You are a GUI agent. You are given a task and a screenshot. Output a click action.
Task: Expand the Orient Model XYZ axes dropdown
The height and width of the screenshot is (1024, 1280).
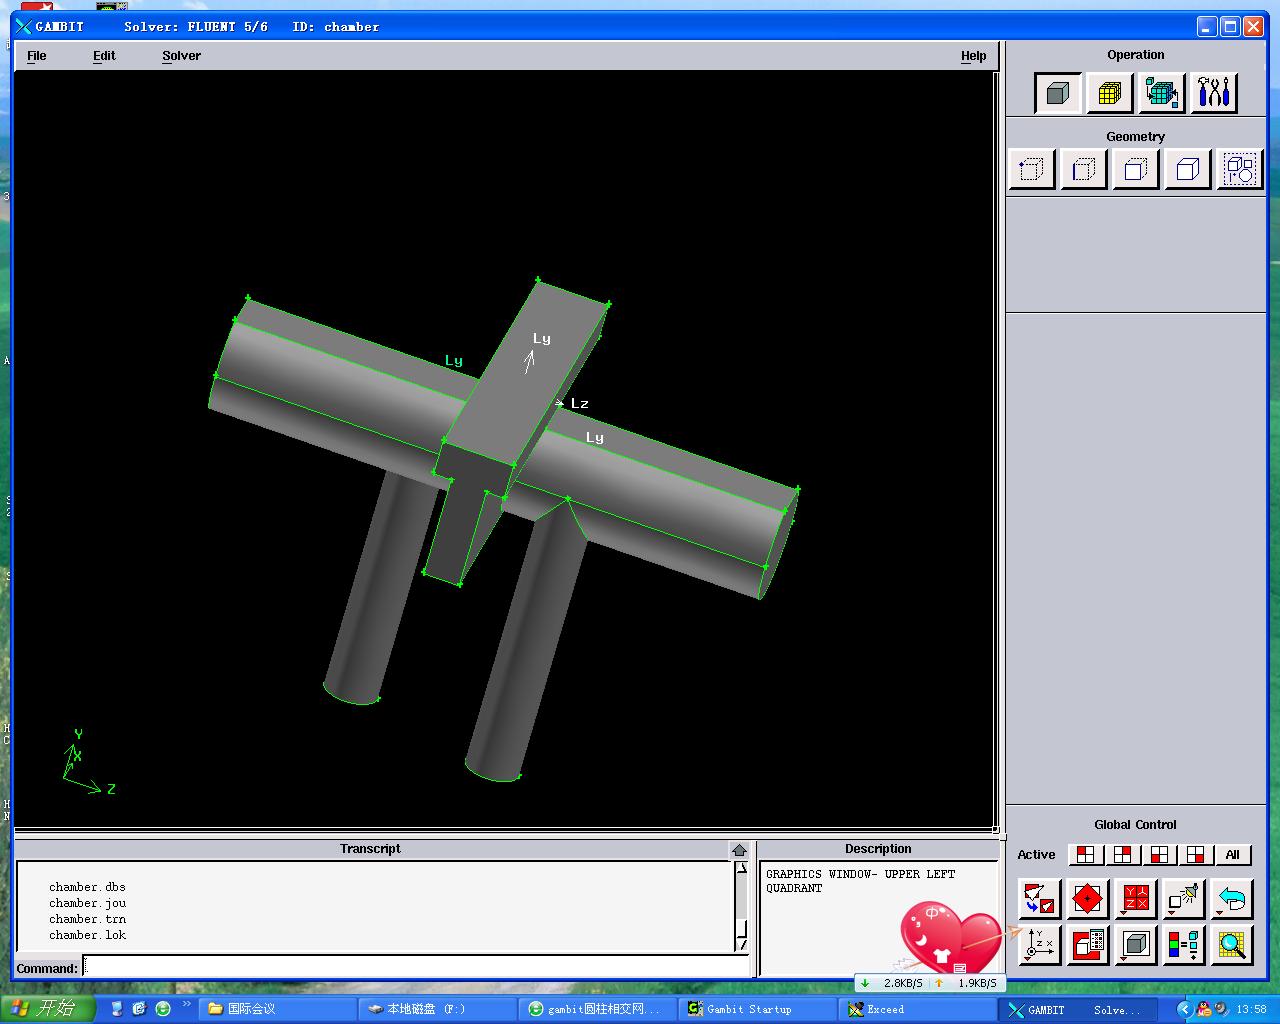(x=1039, y=945)
